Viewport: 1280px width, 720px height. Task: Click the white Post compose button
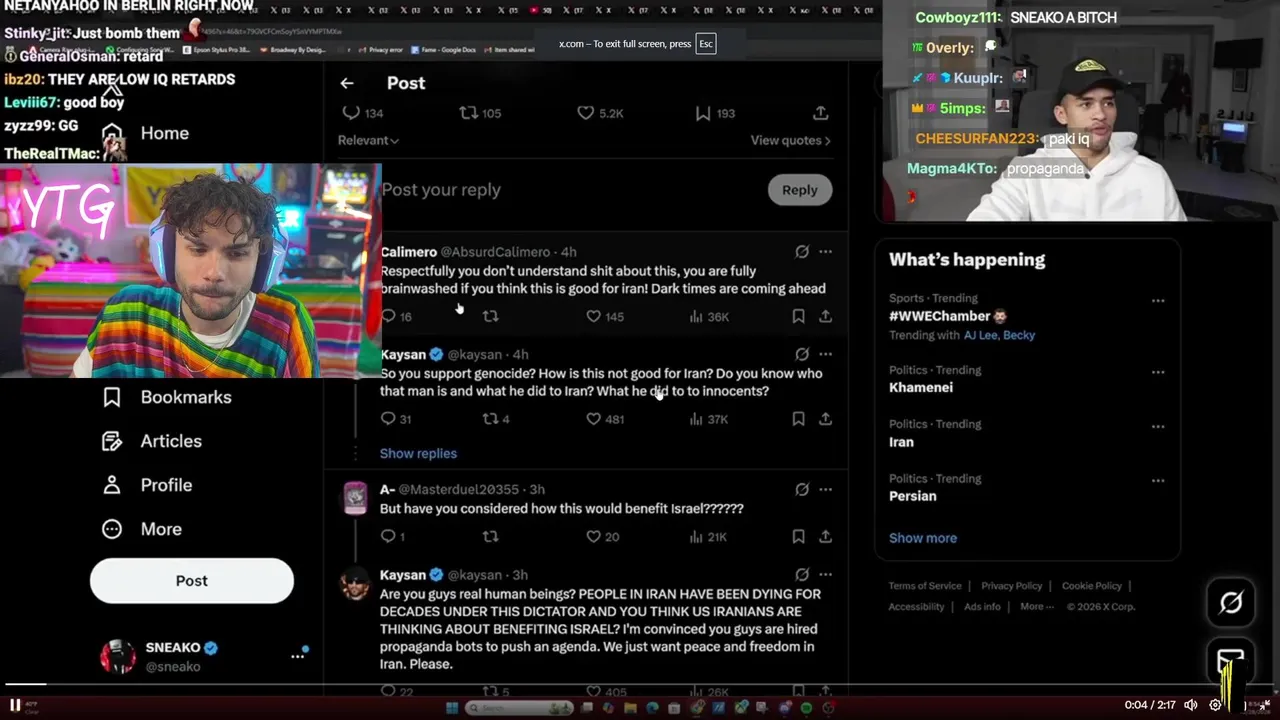192,581
